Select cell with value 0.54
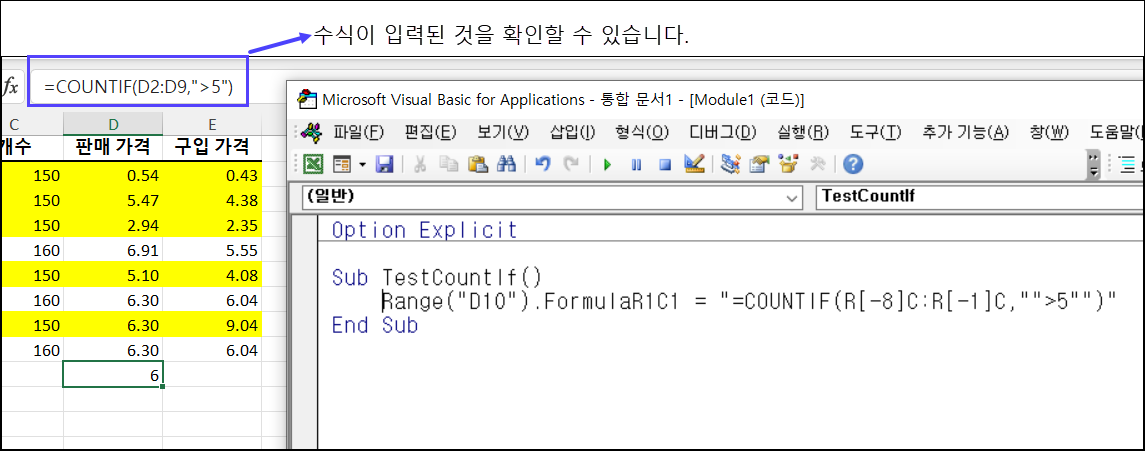This screenshot has height=451, width=1145. point(113,175)
